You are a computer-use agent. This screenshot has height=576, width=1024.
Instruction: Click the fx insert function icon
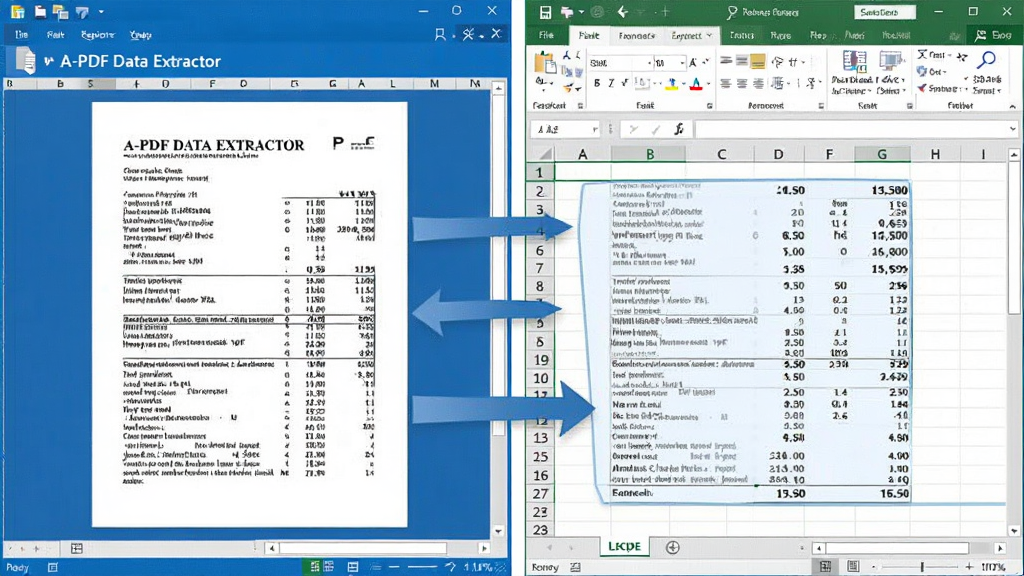[x=679, y=129]
